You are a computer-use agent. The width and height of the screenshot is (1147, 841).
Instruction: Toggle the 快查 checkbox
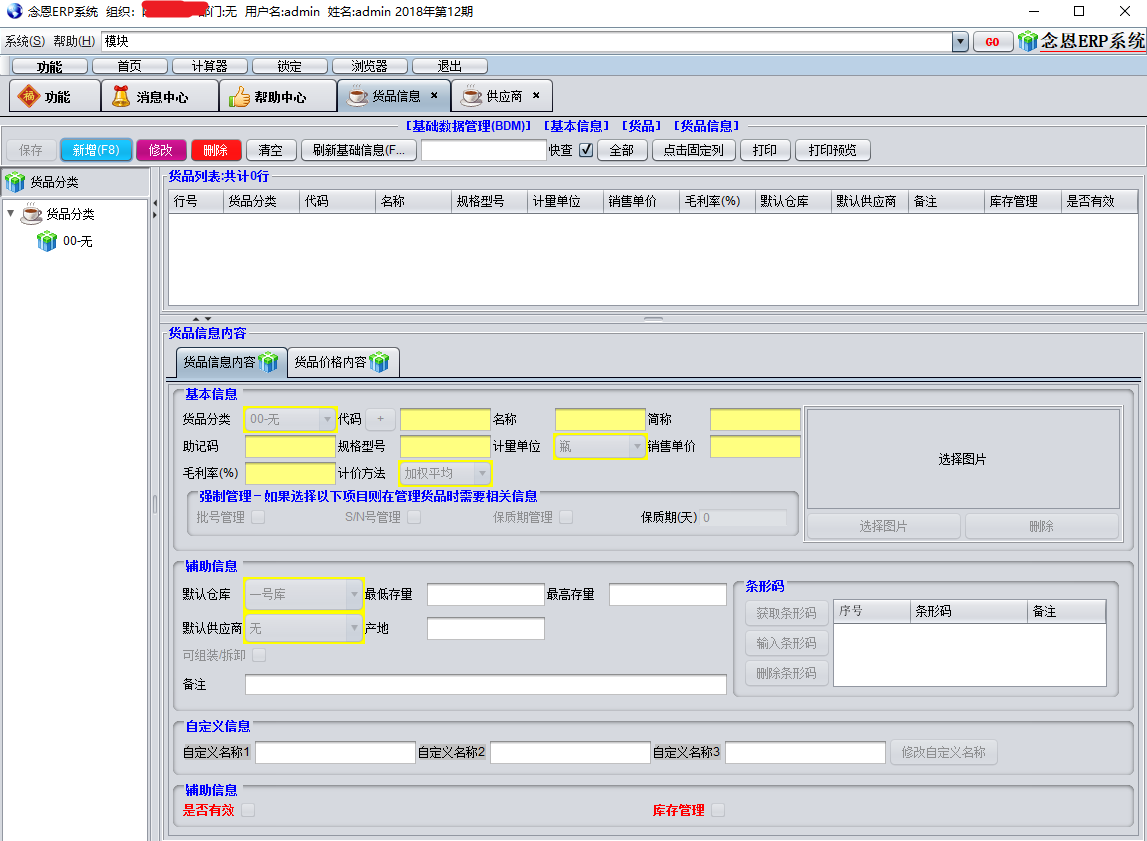coord(586,150)
